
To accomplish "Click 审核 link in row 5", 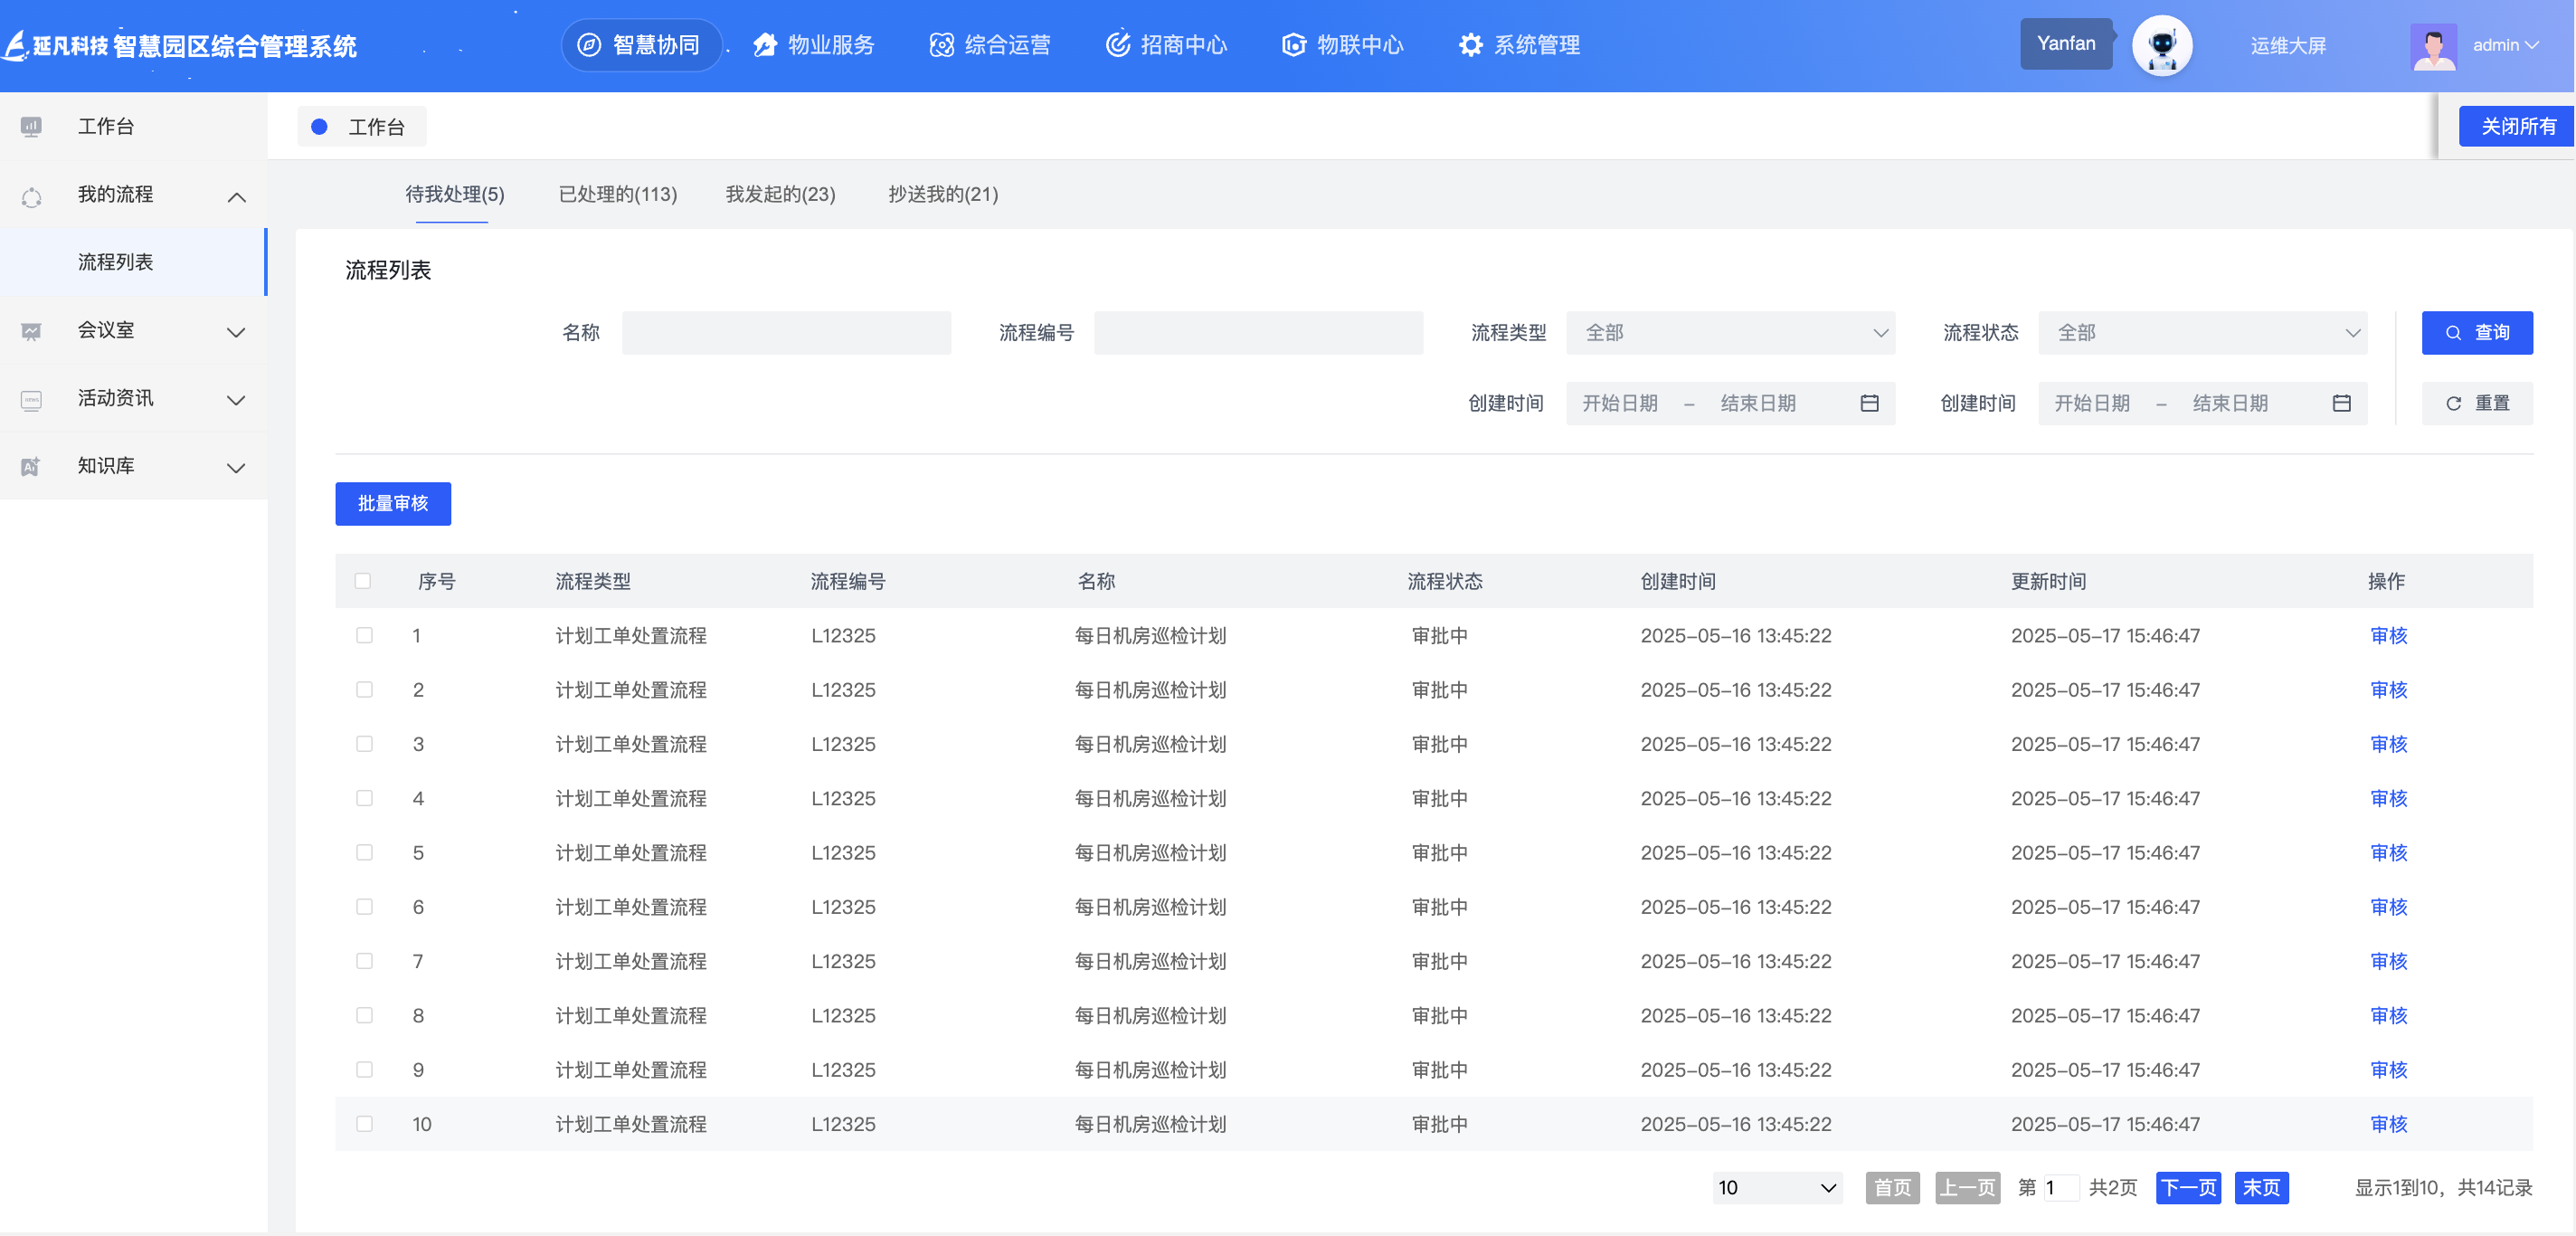I will tap(2388, 853).
